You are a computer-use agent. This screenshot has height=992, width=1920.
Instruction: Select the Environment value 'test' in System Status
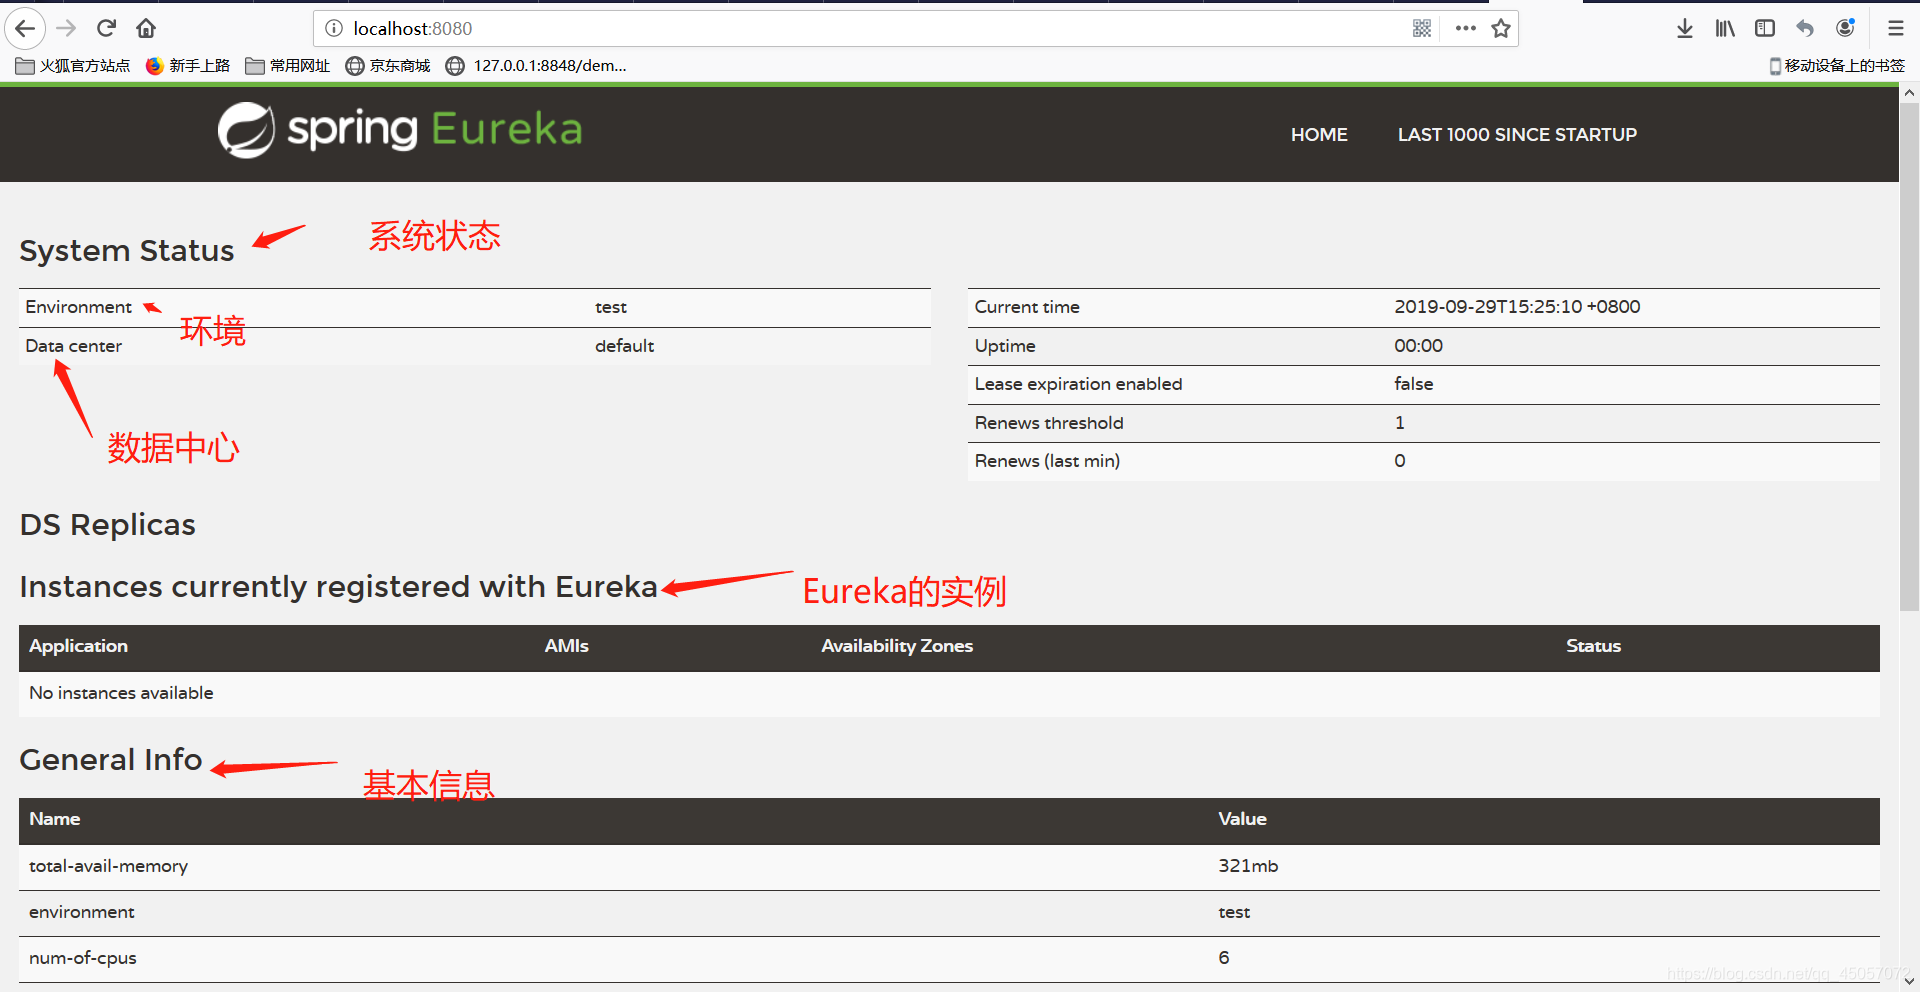point(611,307)
